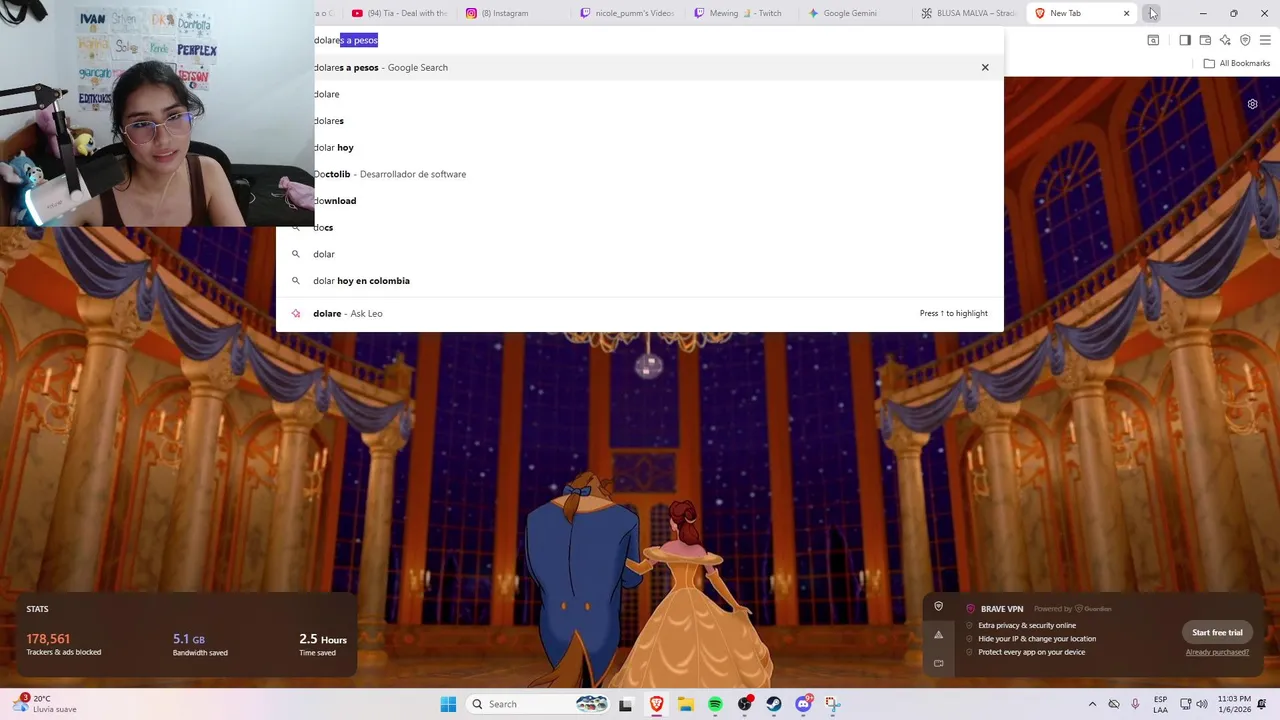Open Leo AI sparkle icon in toolbar

point(1225,40)
